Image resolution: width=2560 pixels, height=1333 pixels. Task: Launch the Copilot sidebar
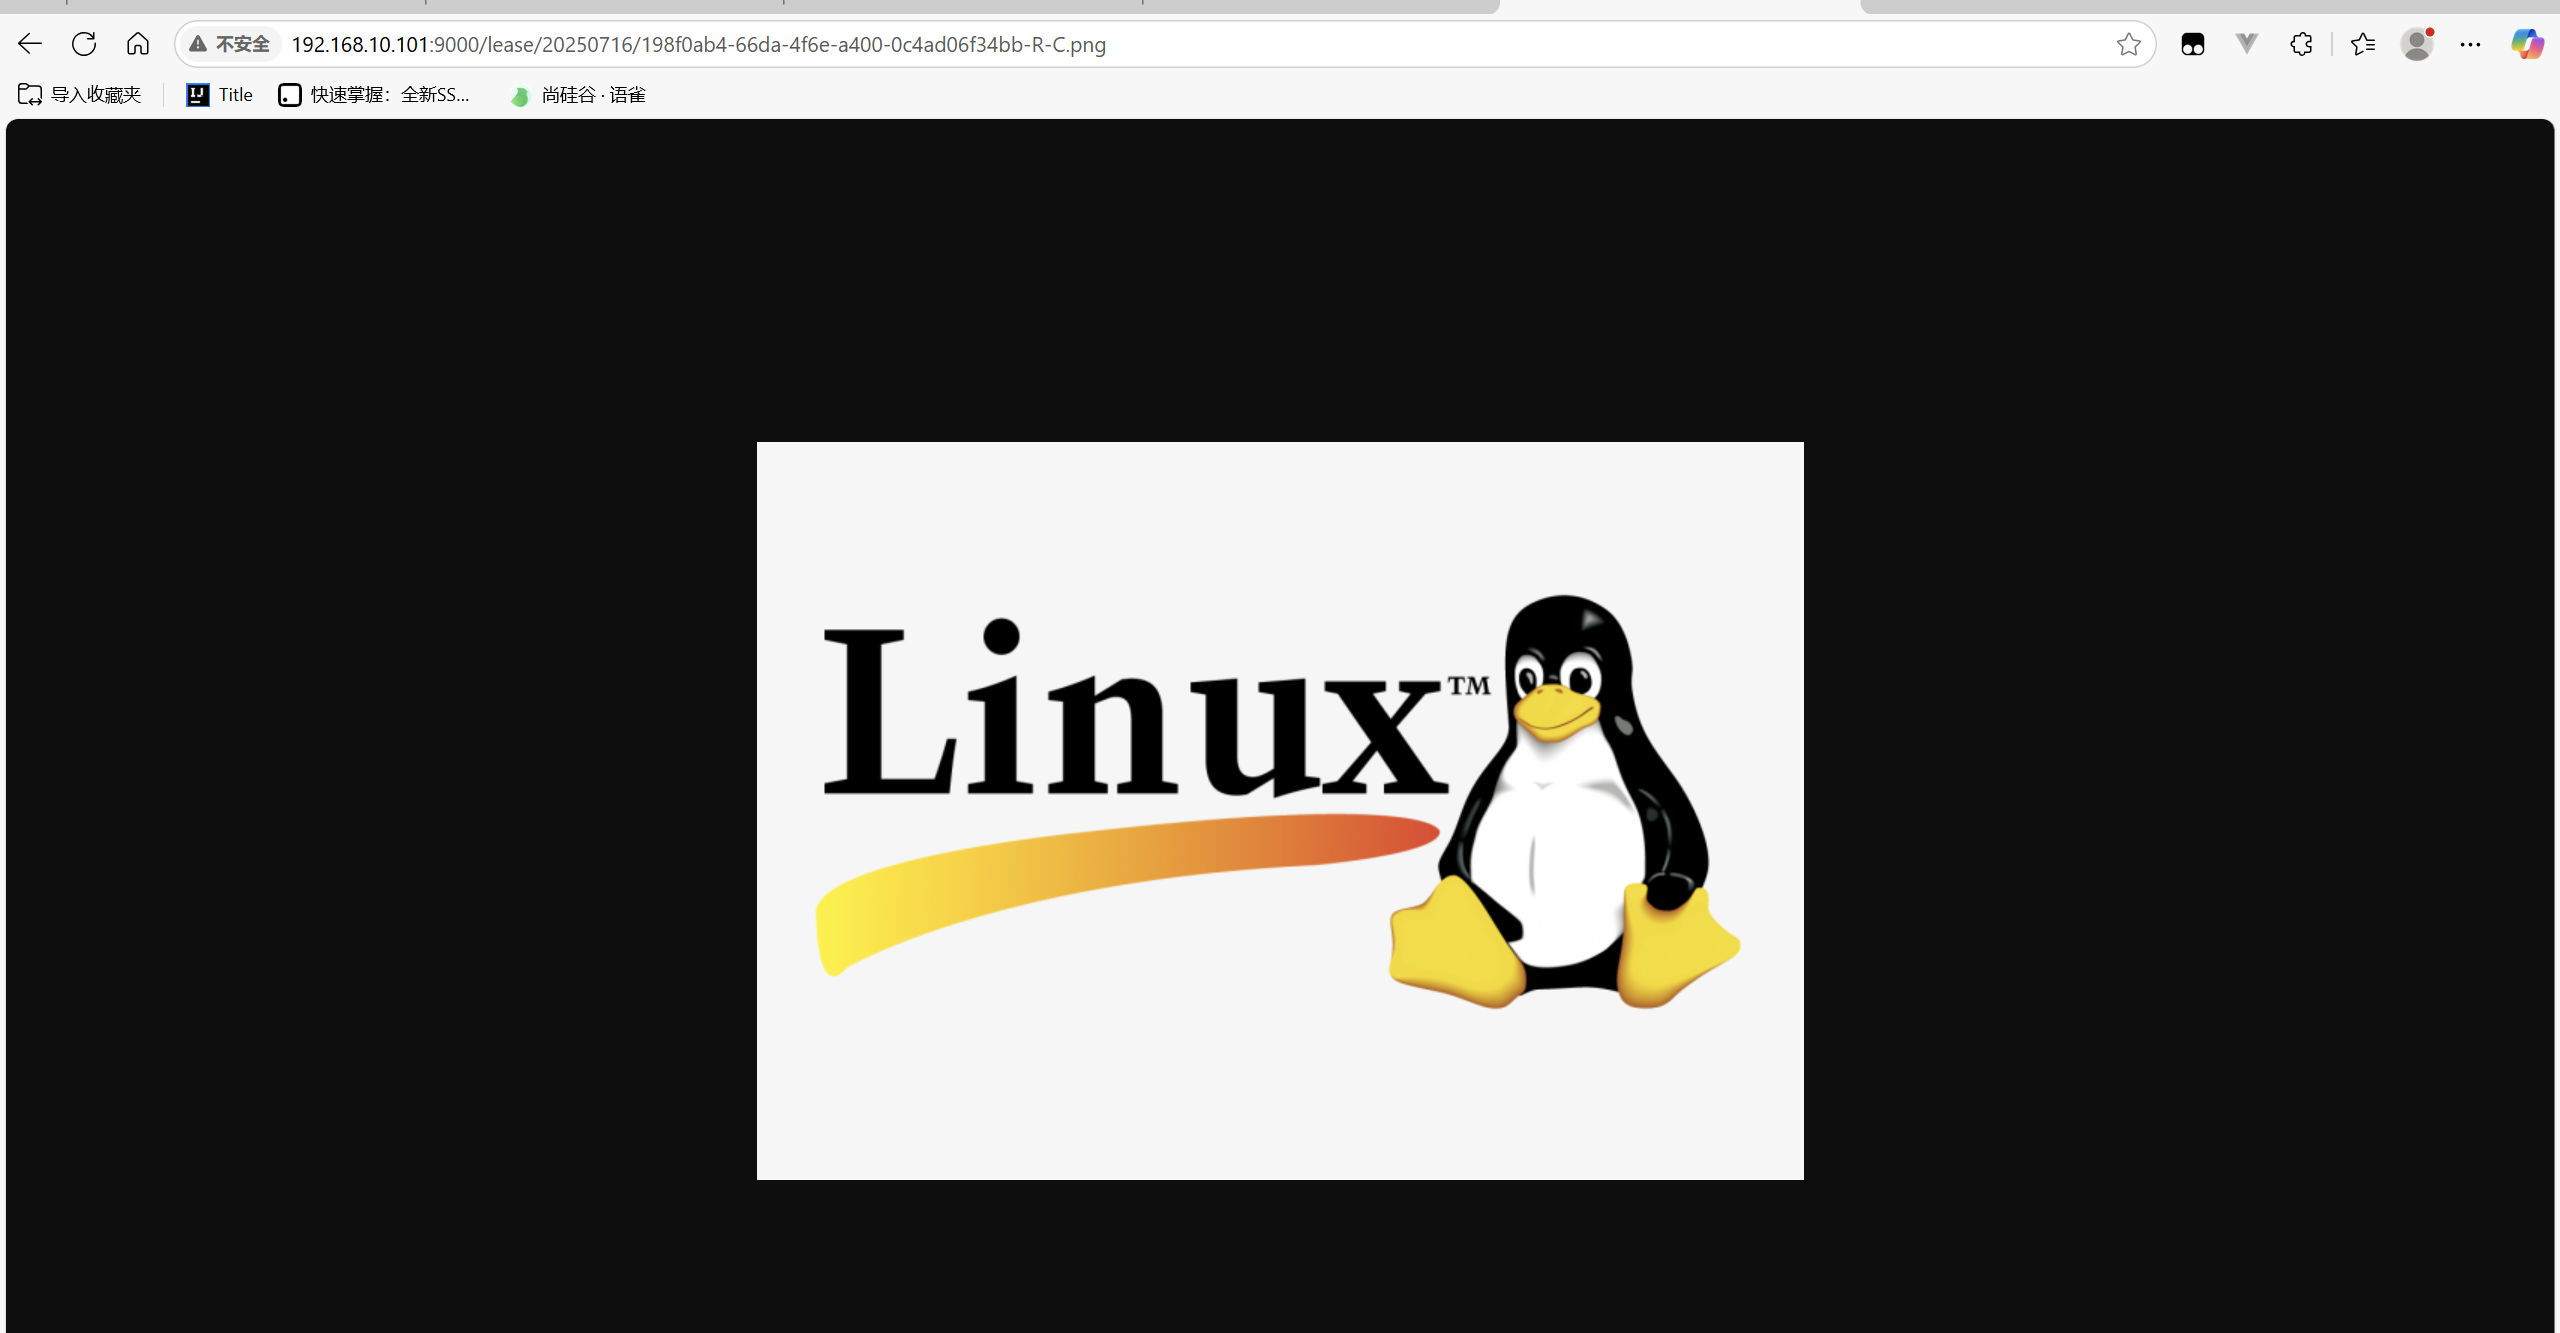pos(2527,44)
